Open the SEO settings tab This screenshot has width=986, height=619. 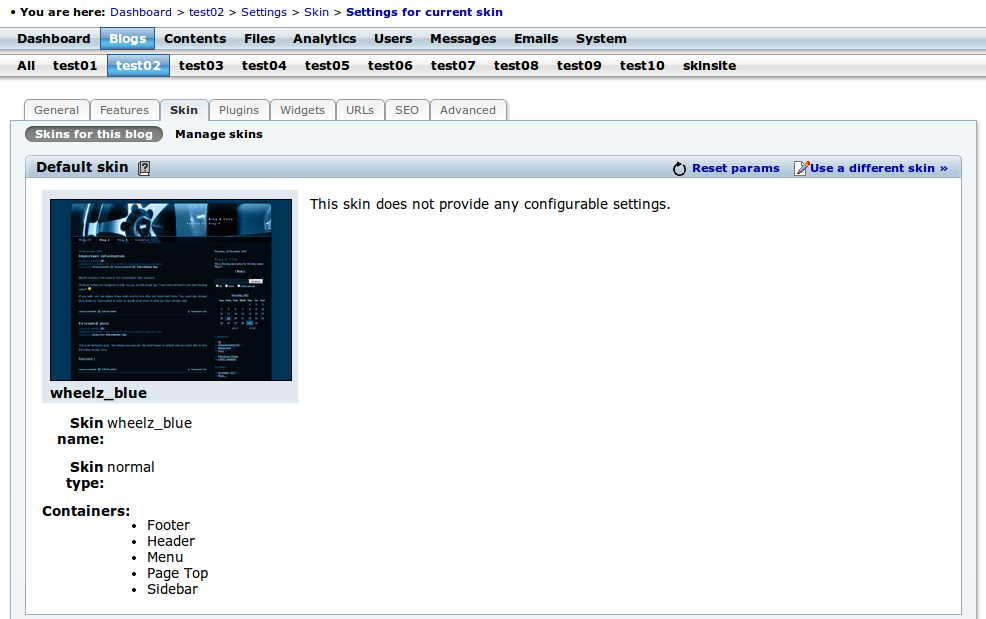point(407,110)
